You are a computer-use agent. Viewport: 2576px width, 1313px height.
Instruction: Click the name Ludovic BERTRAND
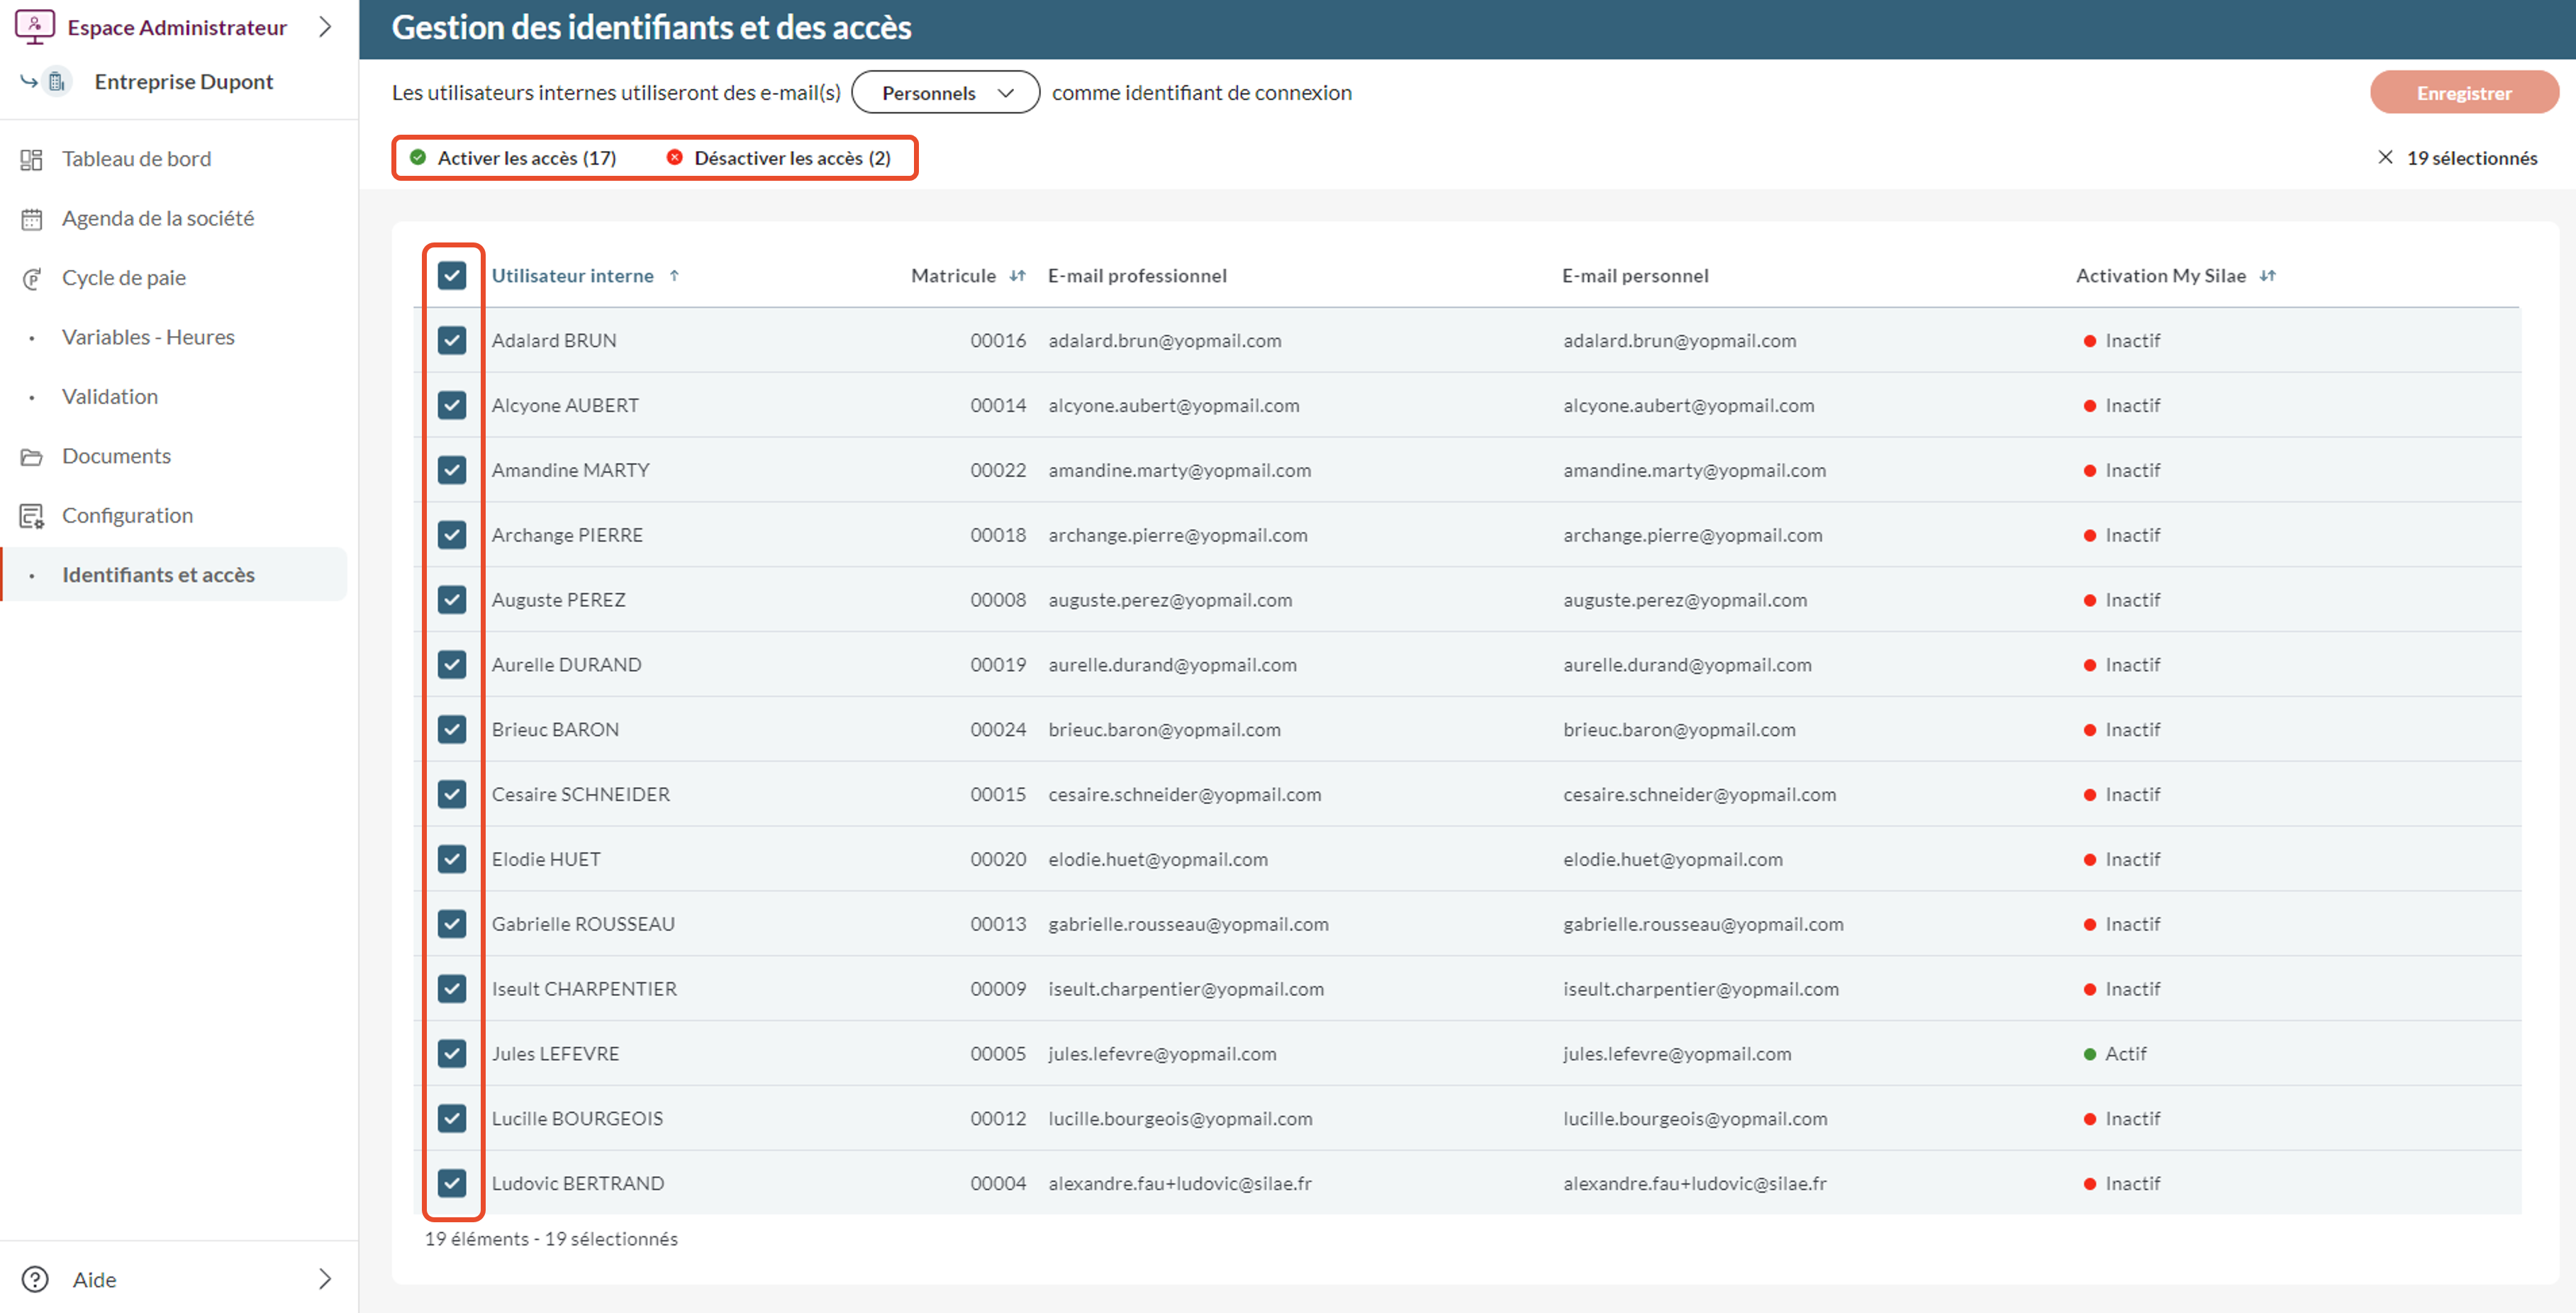[x=578, y=1183]
